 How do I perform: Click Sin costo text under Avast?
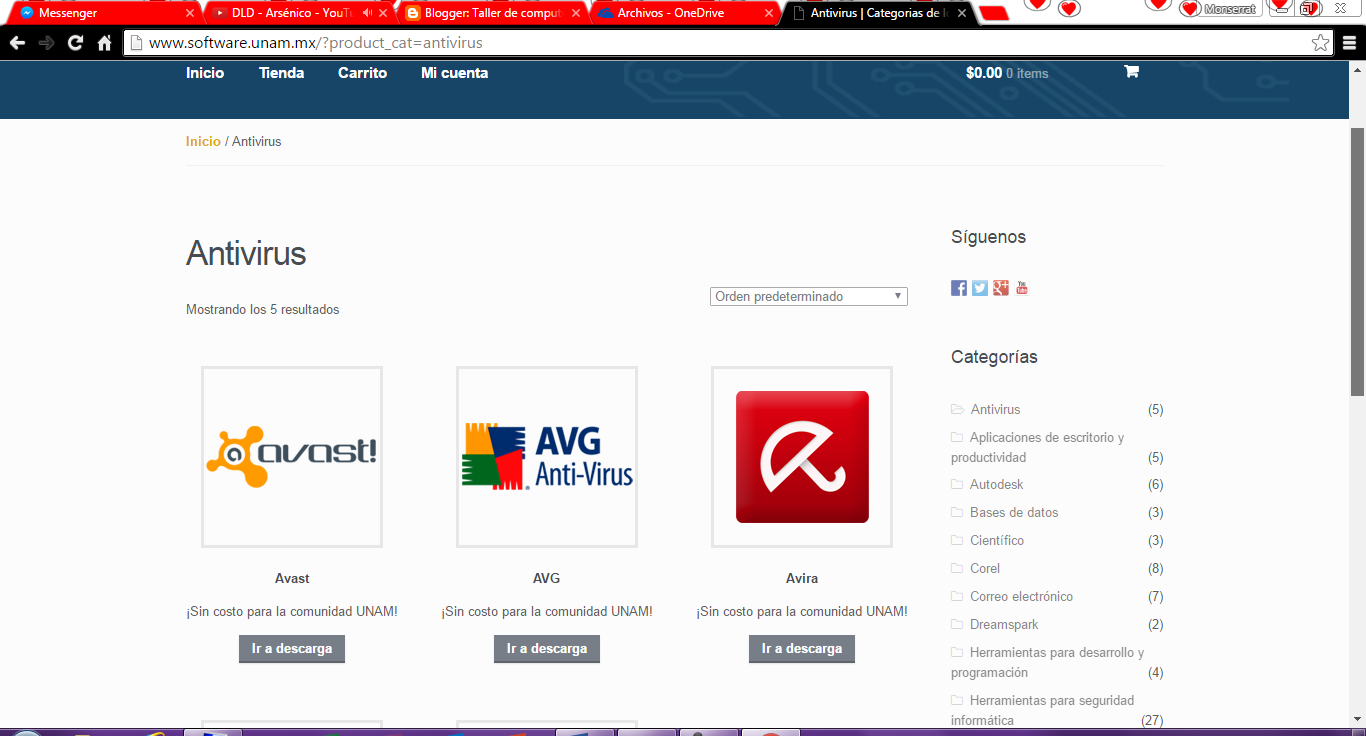click(x=292, y=611)
